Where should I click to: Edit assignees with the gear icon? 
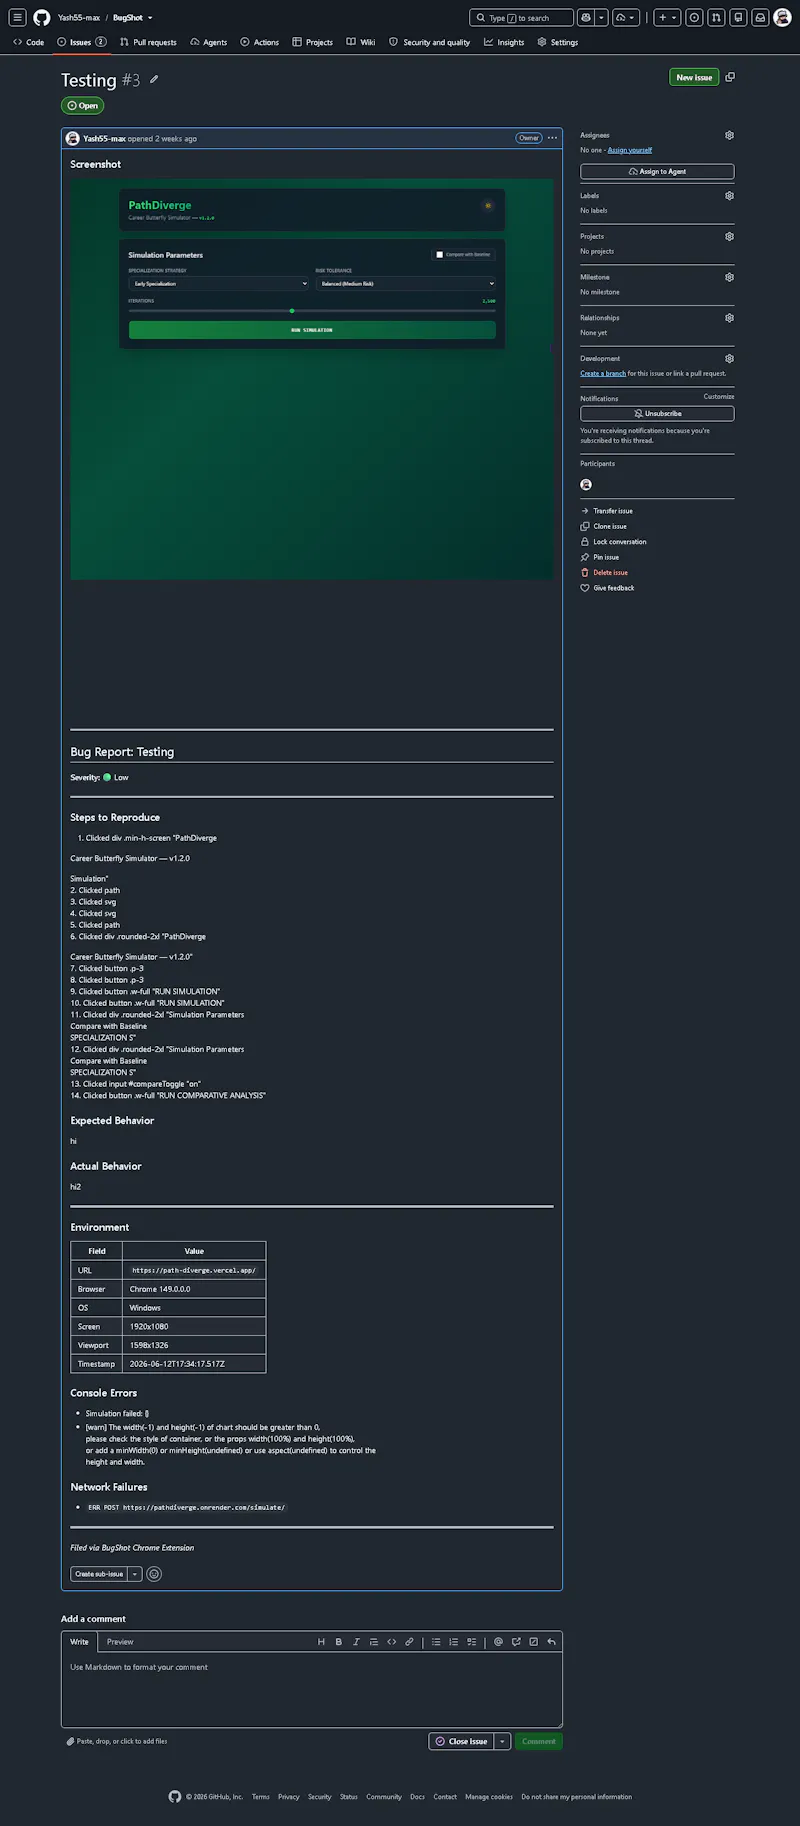(x=729, y=135)
